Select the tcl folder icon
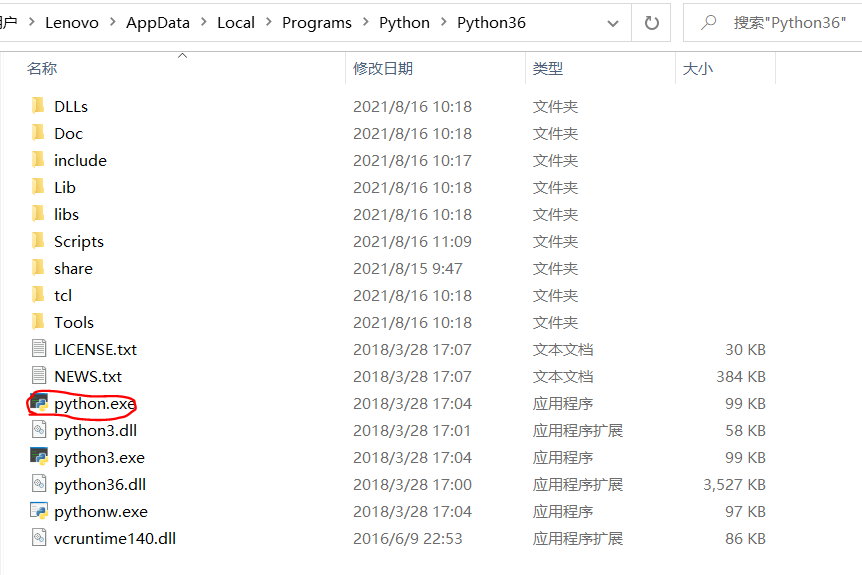862x575 pixels. (x=38, y=294)
